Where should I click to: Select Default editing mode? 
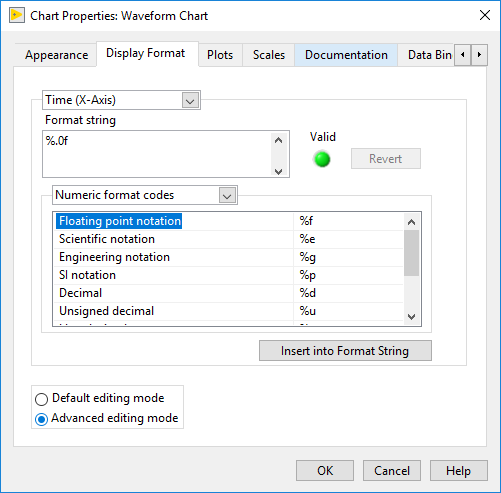[x=41, y=399]
